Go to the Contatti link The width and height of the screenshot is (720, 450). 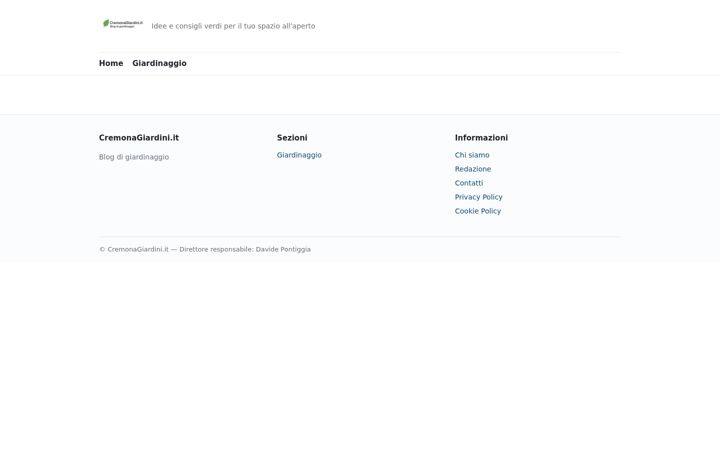click(469, 183)
